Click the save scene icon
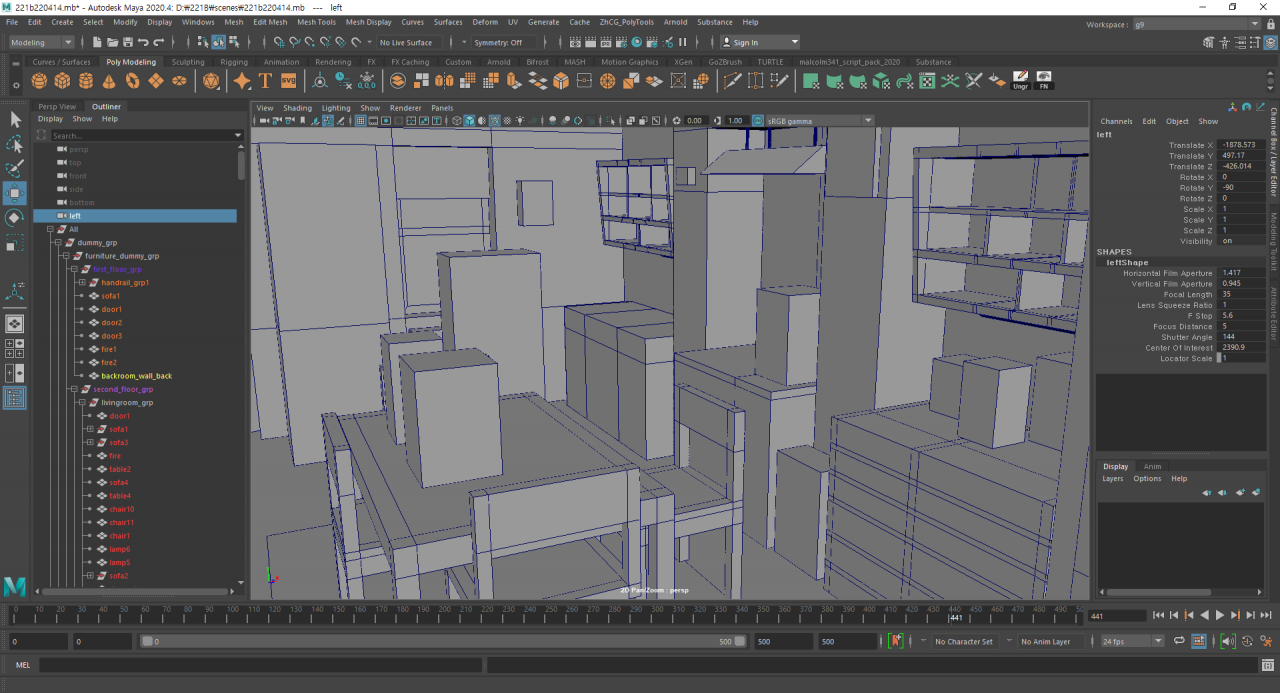 point(128,42)
